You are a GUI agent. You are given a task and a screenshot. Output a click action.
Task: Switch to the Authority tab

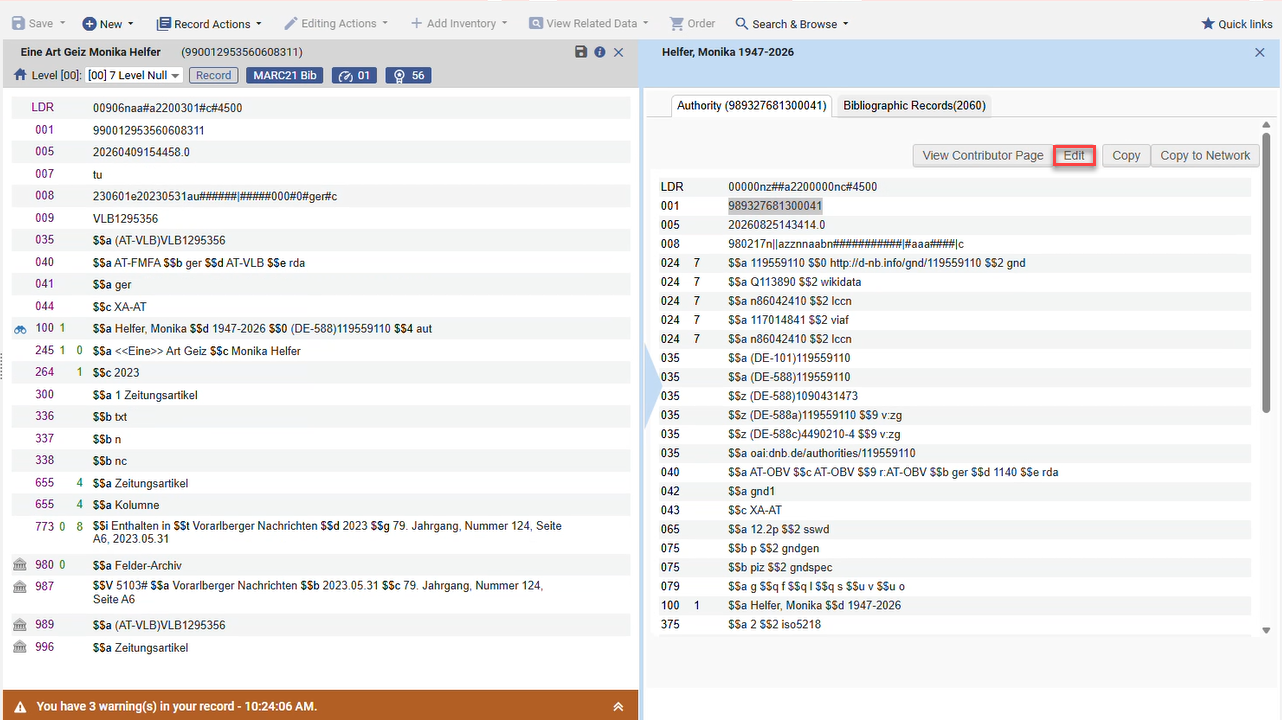click(751, 105)
